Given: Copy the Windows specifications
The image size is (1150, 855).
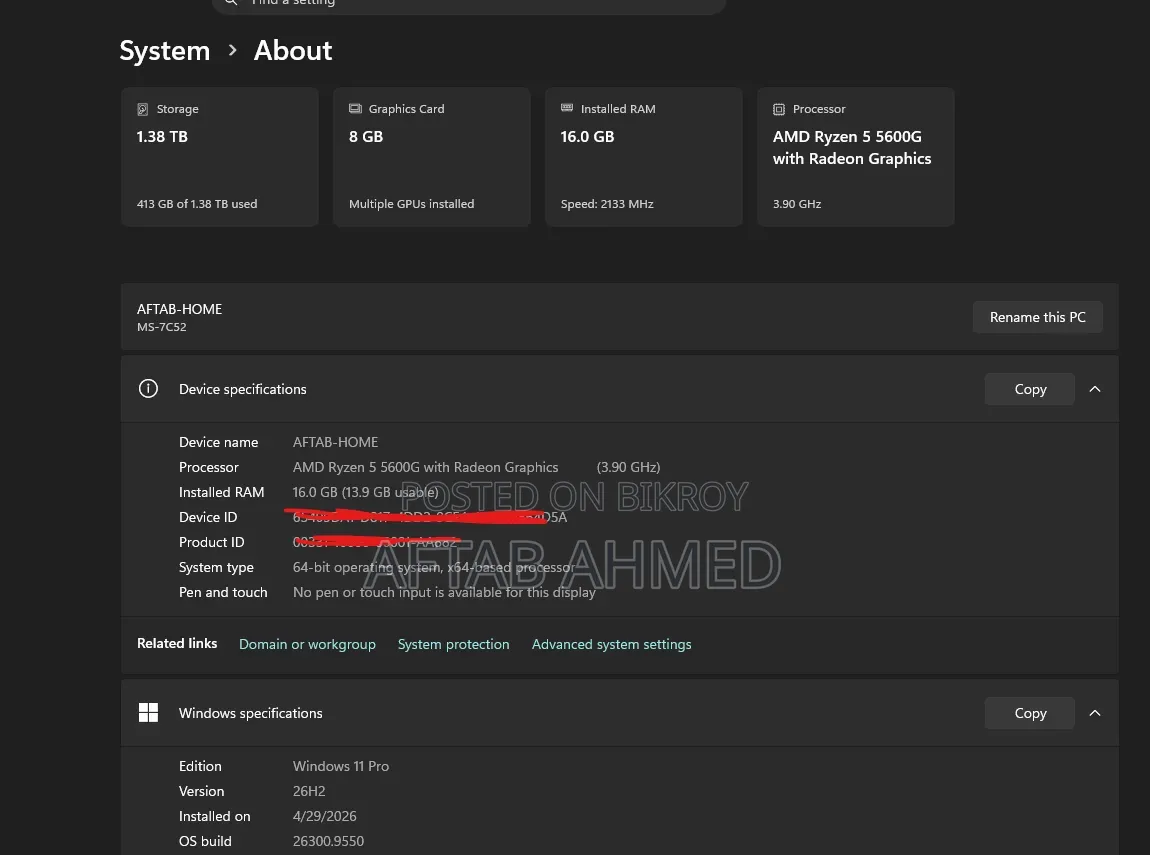Looking at the screenshot, I should (1030, 713).
